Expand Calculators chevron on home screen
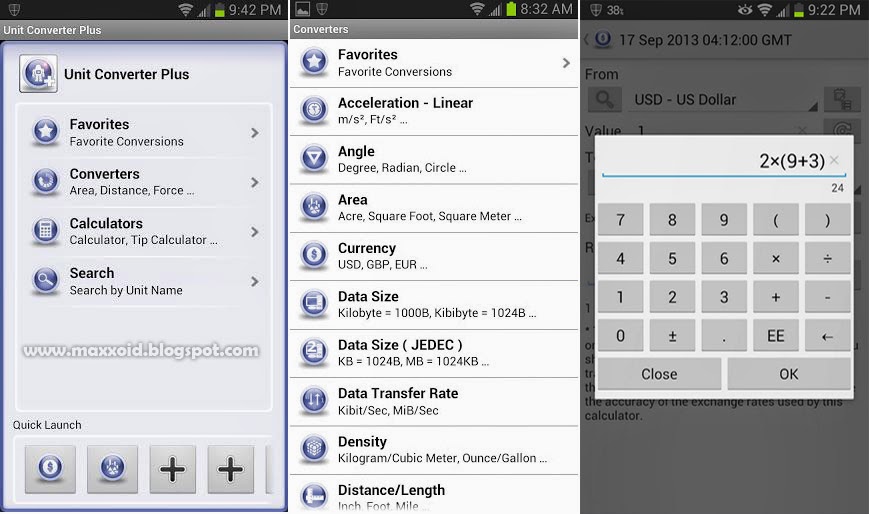The image size is (869, 514). (254, 231)
